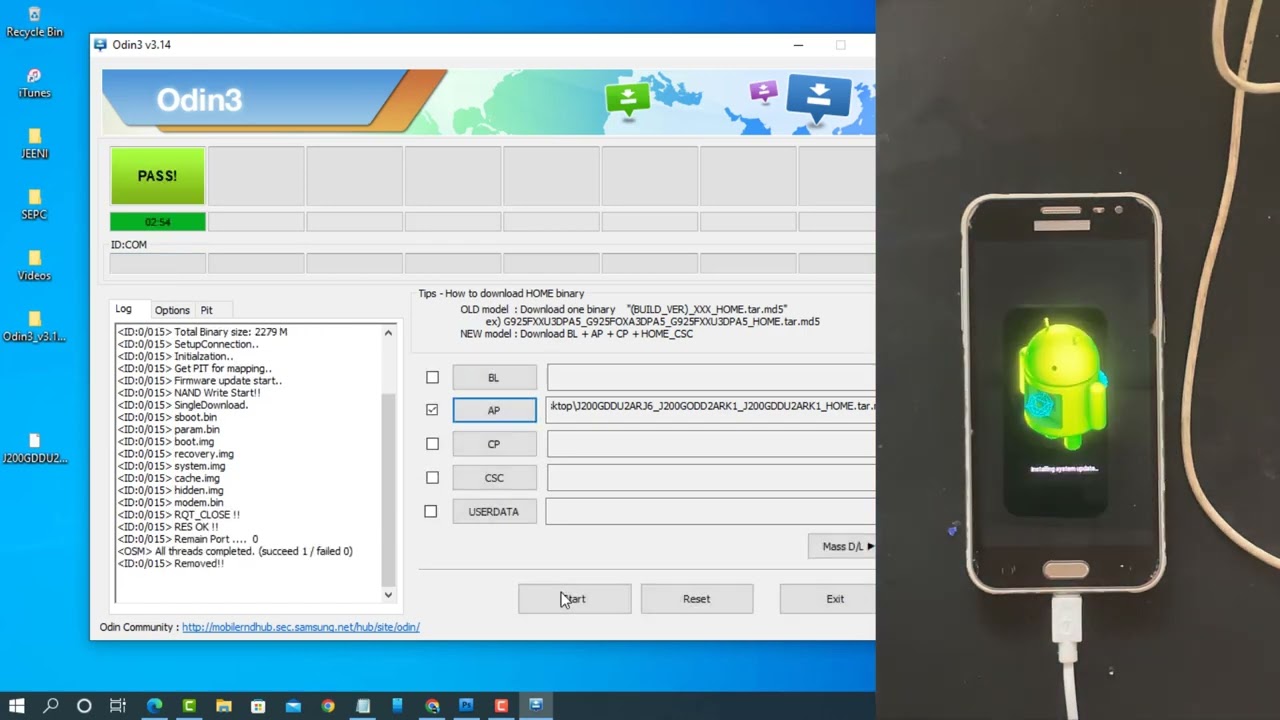
Task: Select the J200GDDU2 file on desktop
Action: click(x=34, y=449)
